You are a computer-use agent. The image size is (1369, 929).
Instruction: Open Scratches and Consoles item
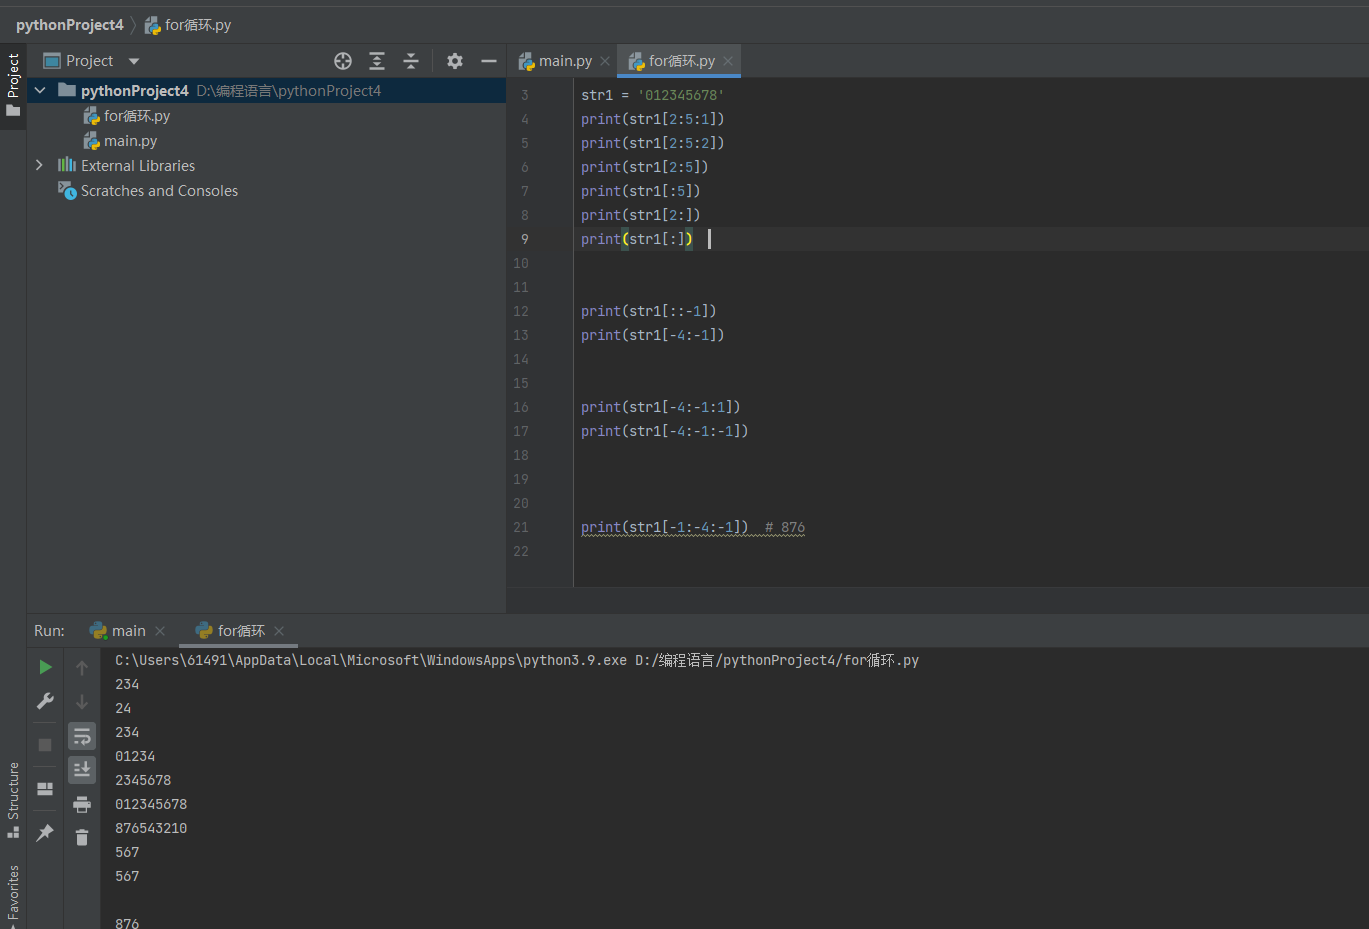click(159, 191)
